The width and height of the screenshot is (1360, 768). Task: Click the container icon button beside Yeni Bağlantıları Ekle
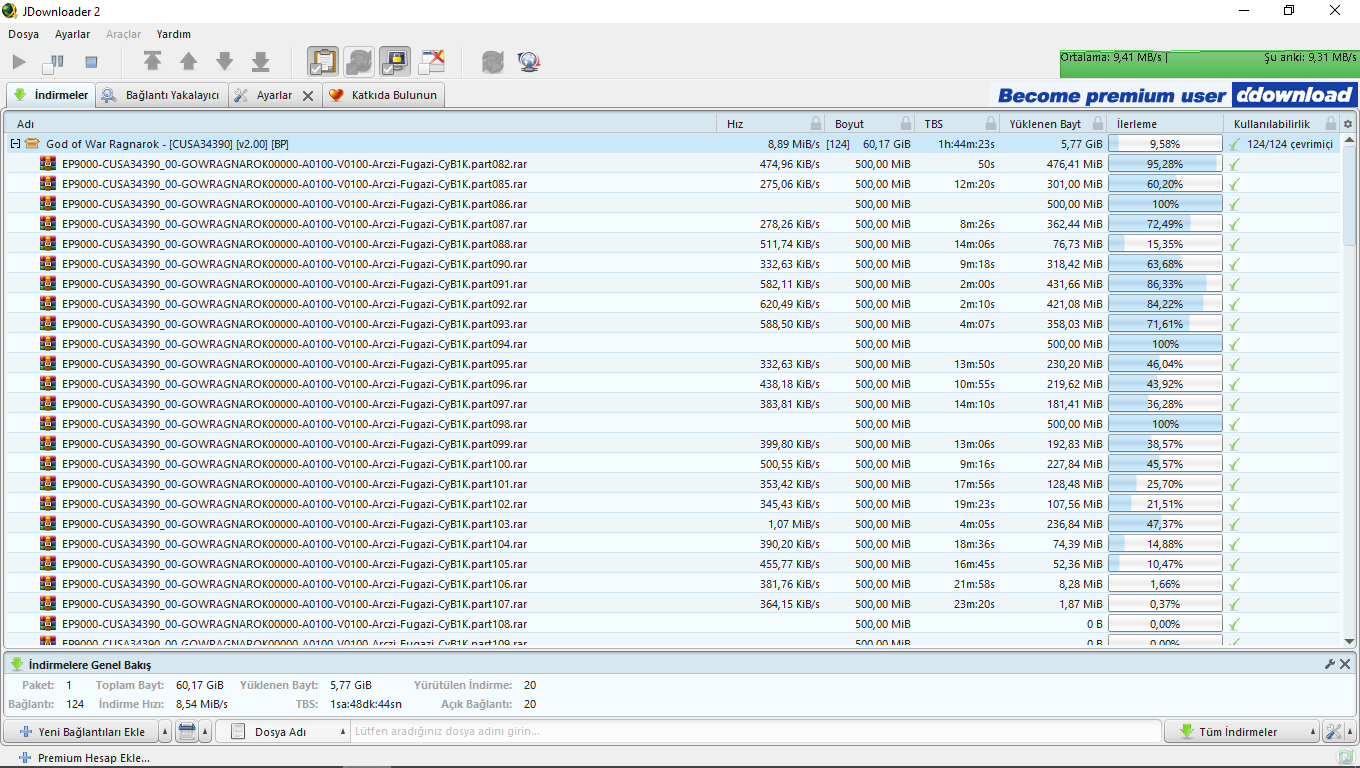click(x=186, y=732)
